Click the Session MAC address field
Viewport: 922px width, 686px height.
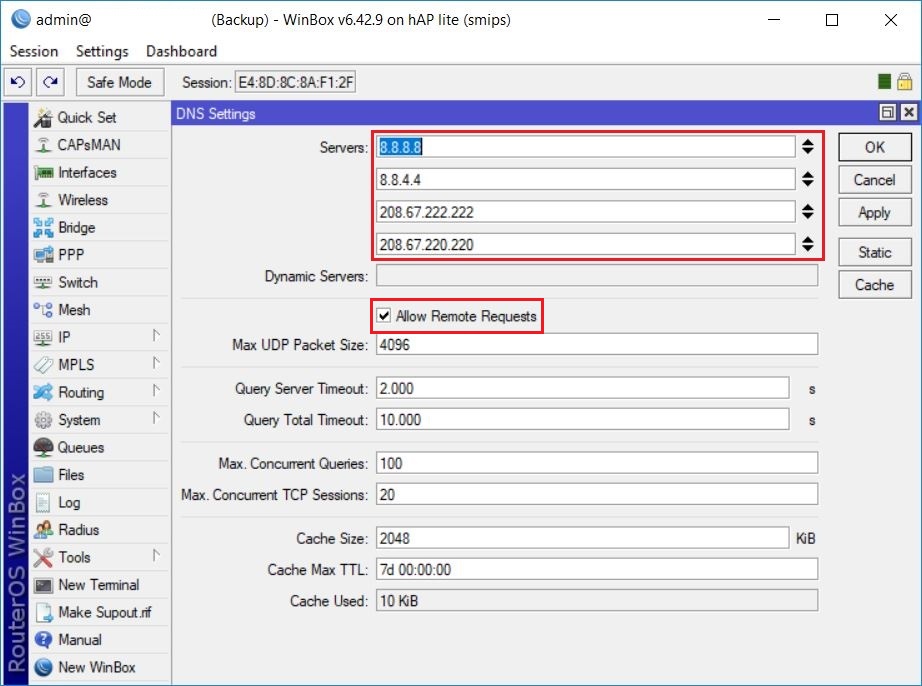295,82
